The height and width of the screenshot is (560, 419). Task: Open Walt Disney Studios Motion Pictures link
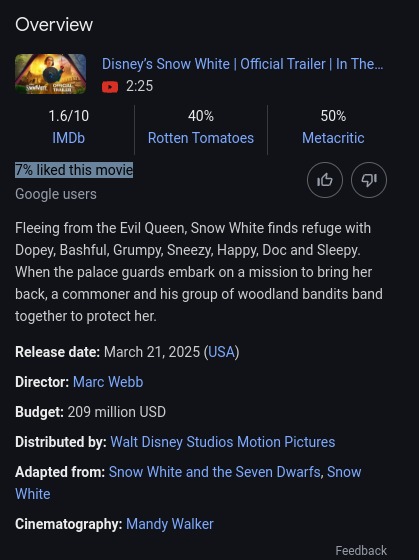pyautogui.click(x=223, y=442)
